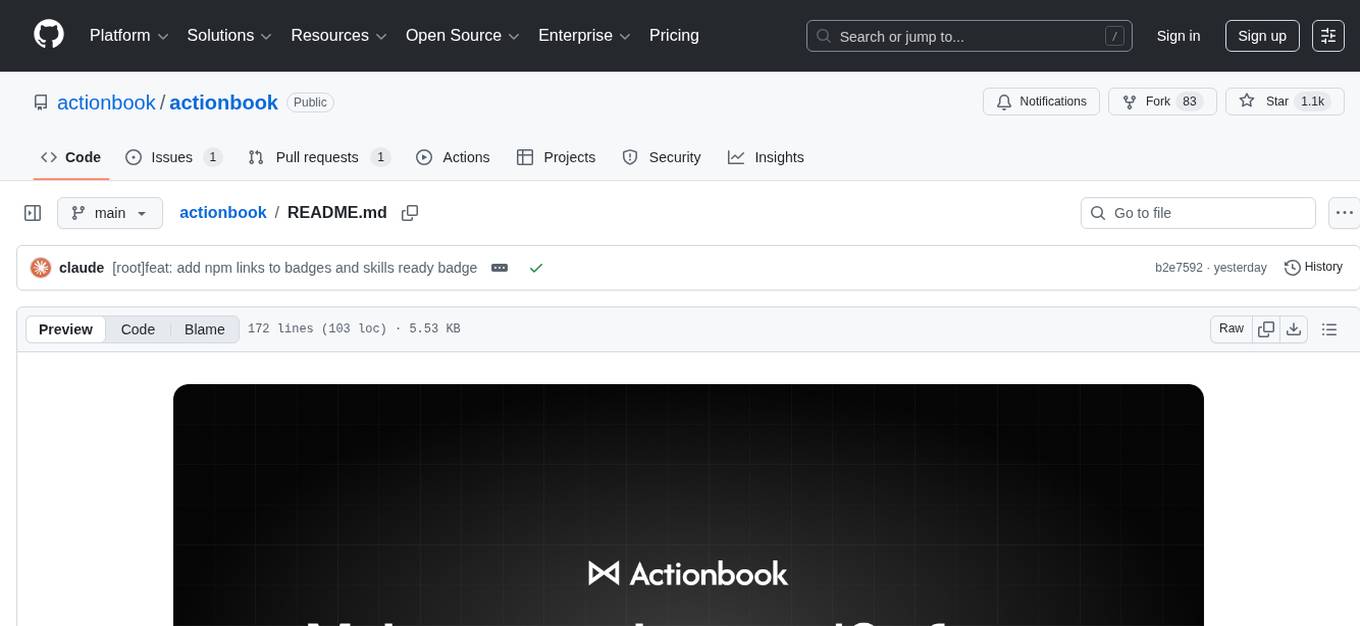Open the file outline symbols panel
Viewport: 1360px width, 626px height.
[x=1329, y=328]
